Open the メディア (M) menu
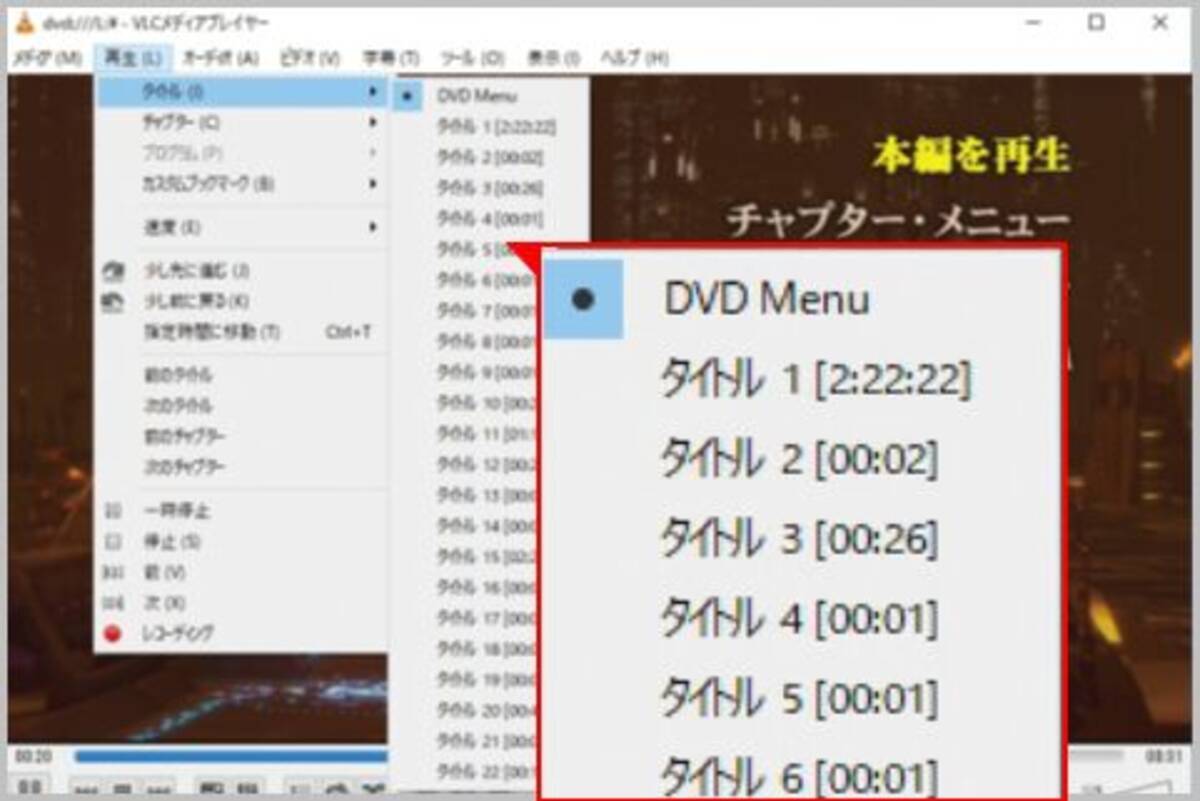1200x801 pixels. pos(47,58)
